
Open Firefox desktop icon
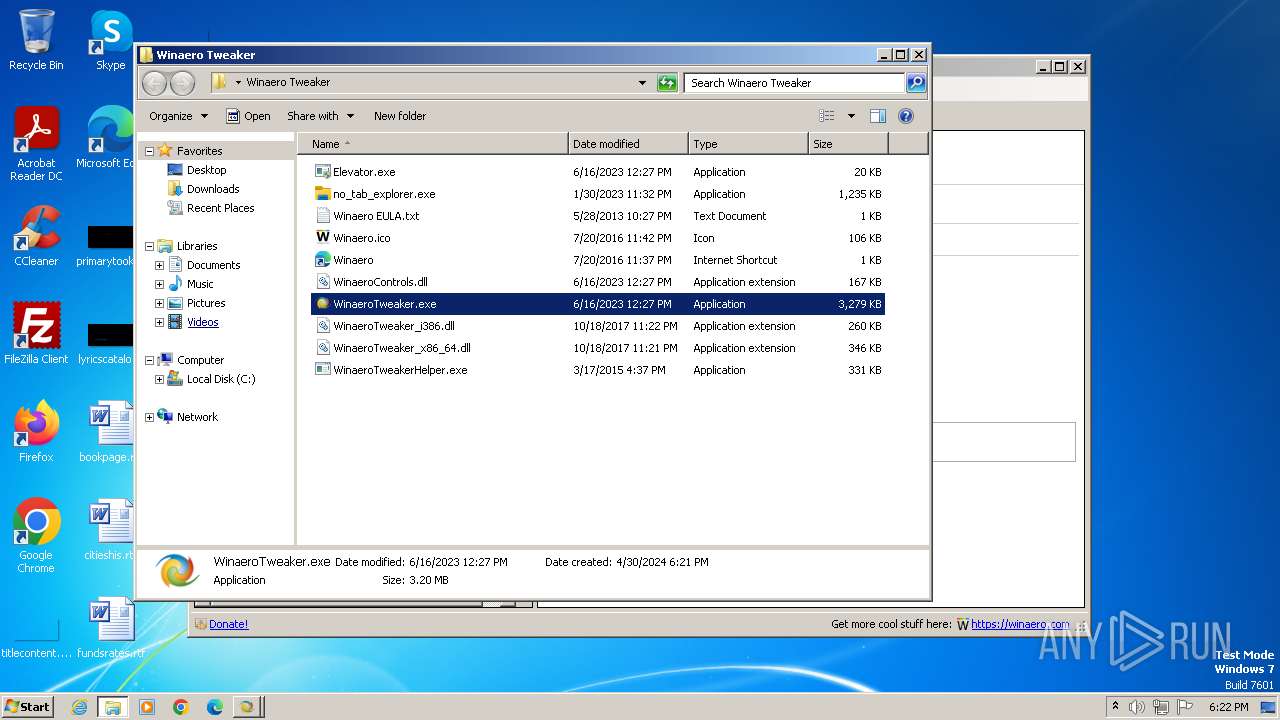click(36, 432)
